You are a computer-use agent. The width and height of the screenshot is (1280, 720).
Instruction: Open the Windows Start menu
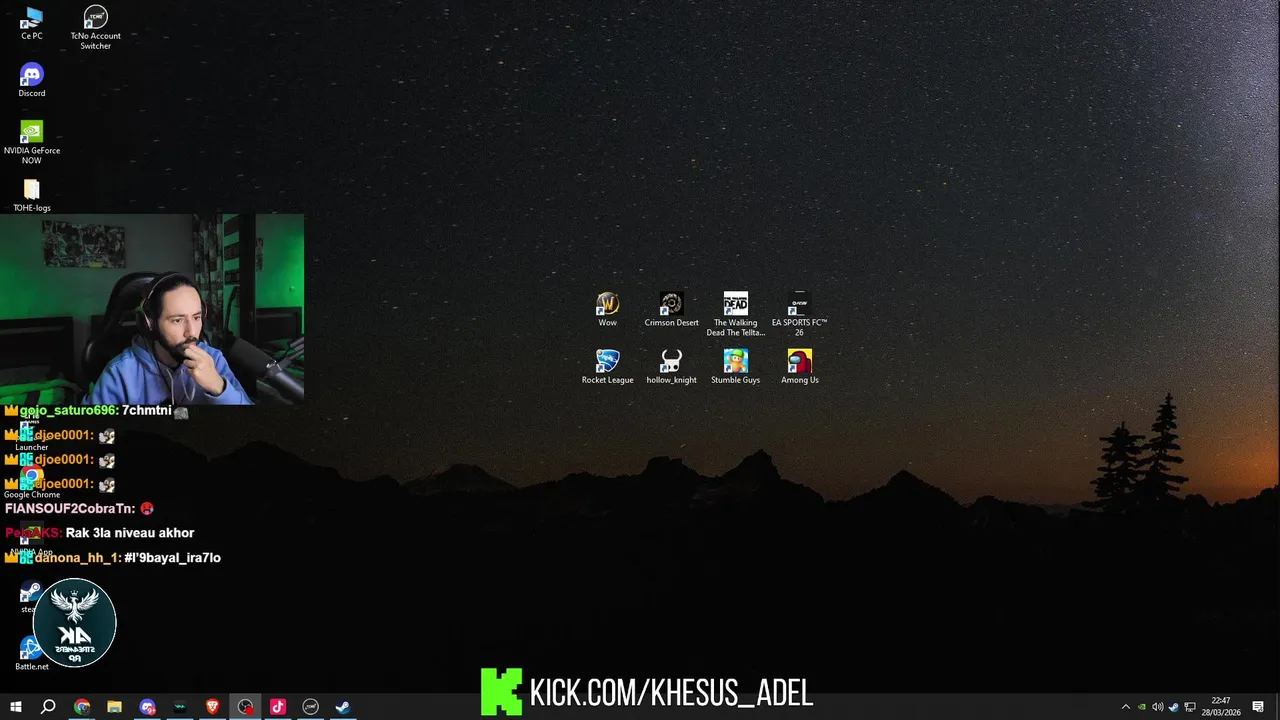16,707
